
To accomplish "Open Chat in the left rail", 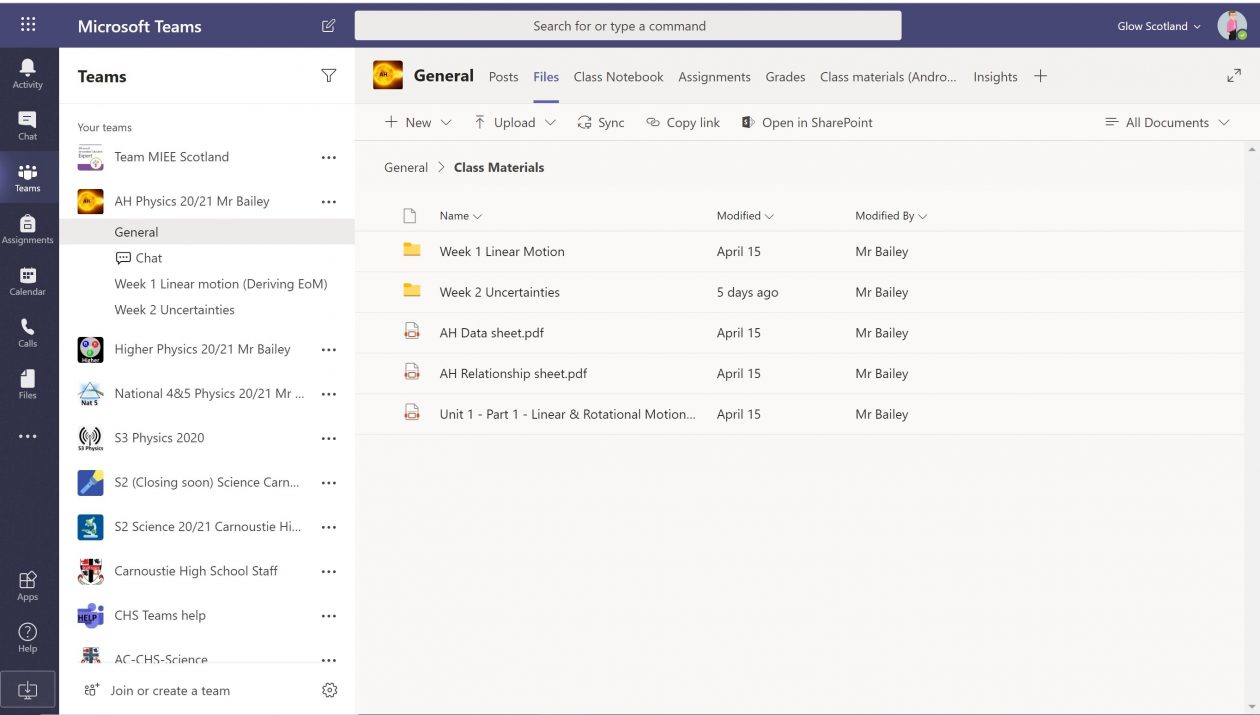I will (28, 125).
